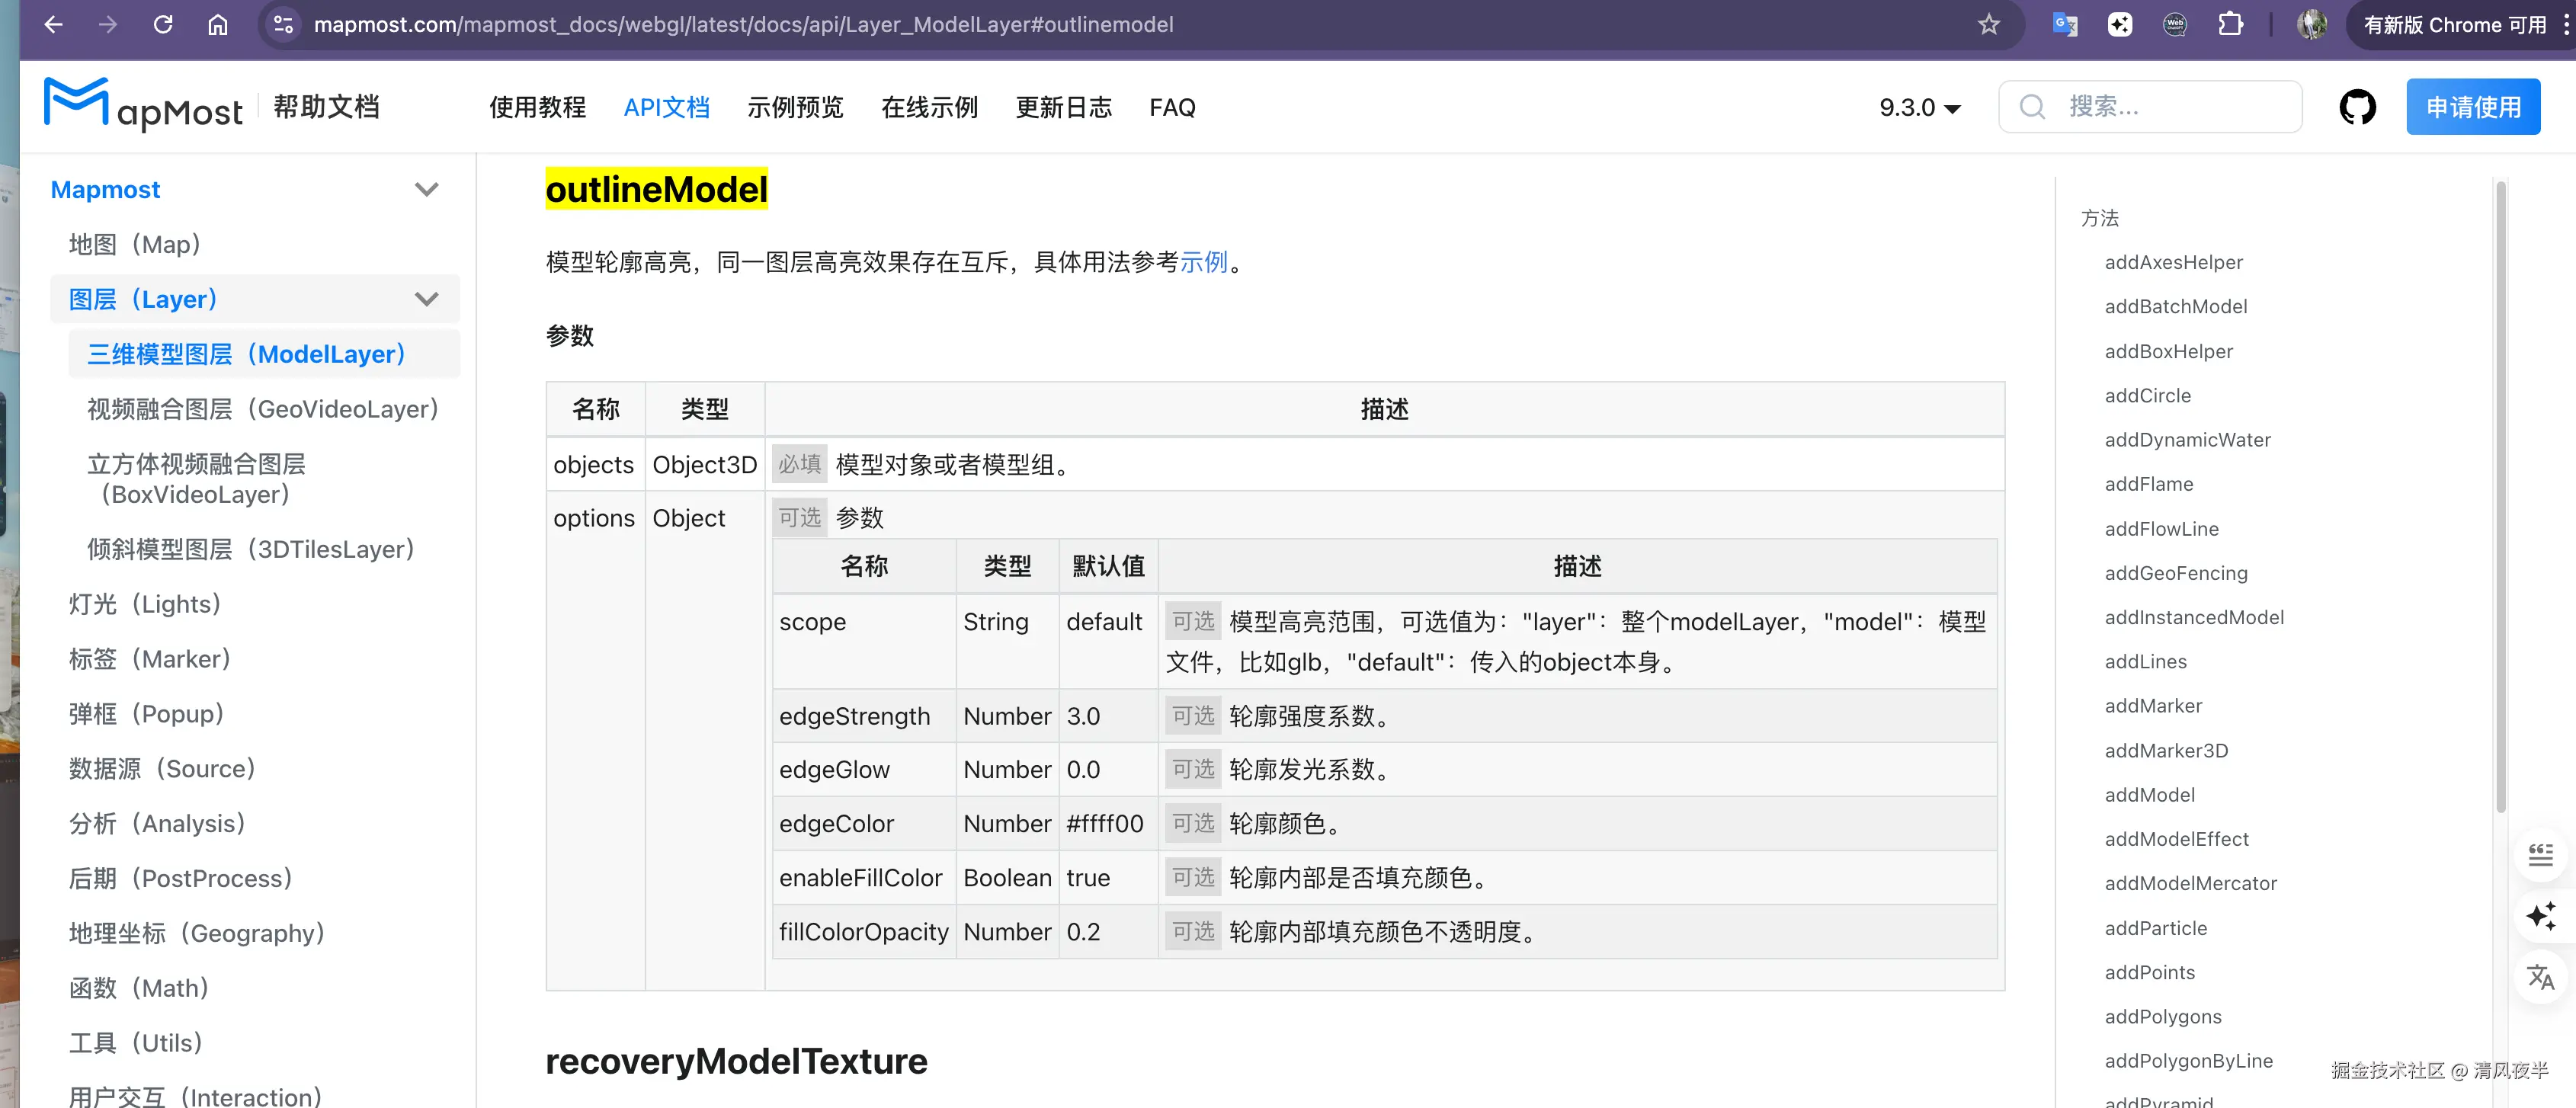Switch to the 在线示例 nav tab
This screenshot has height=1108, width=2576.
(928, 107)
